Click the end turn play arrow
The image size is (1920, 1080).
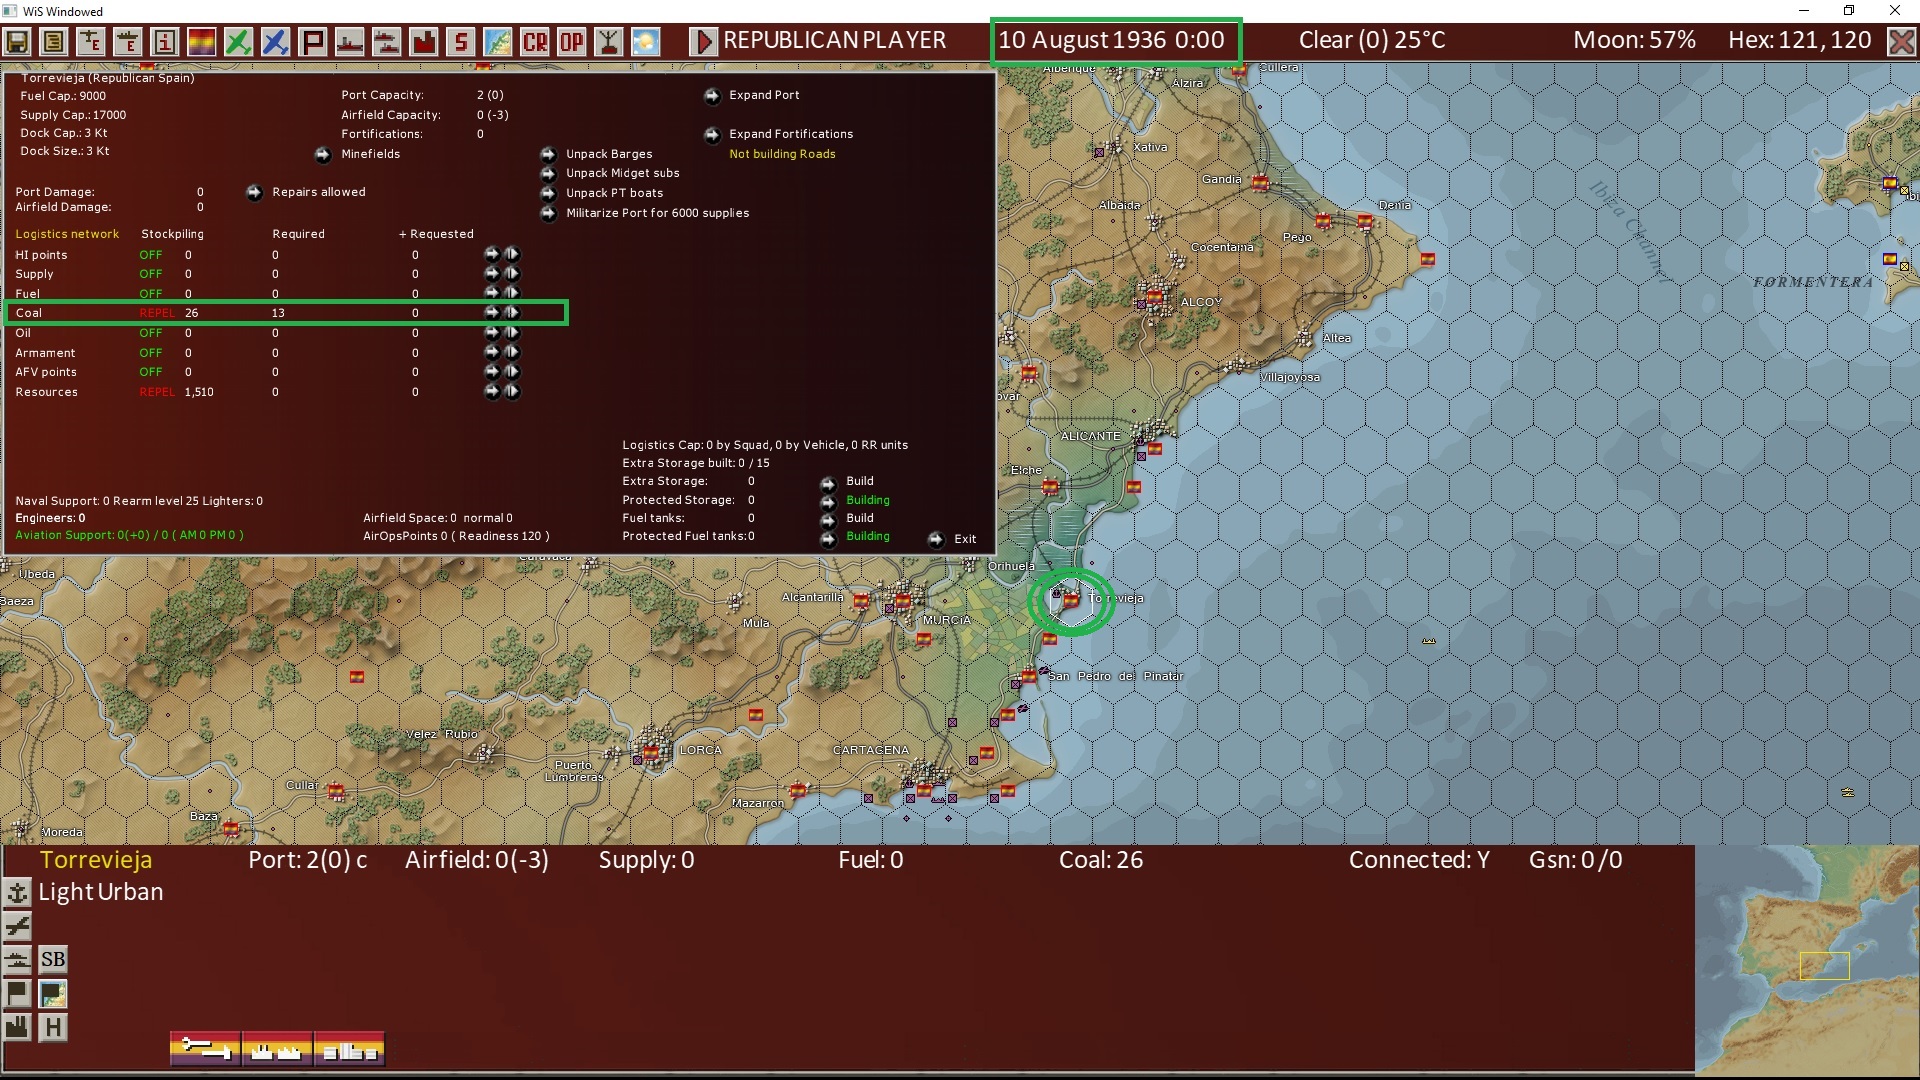click(703, 41)
